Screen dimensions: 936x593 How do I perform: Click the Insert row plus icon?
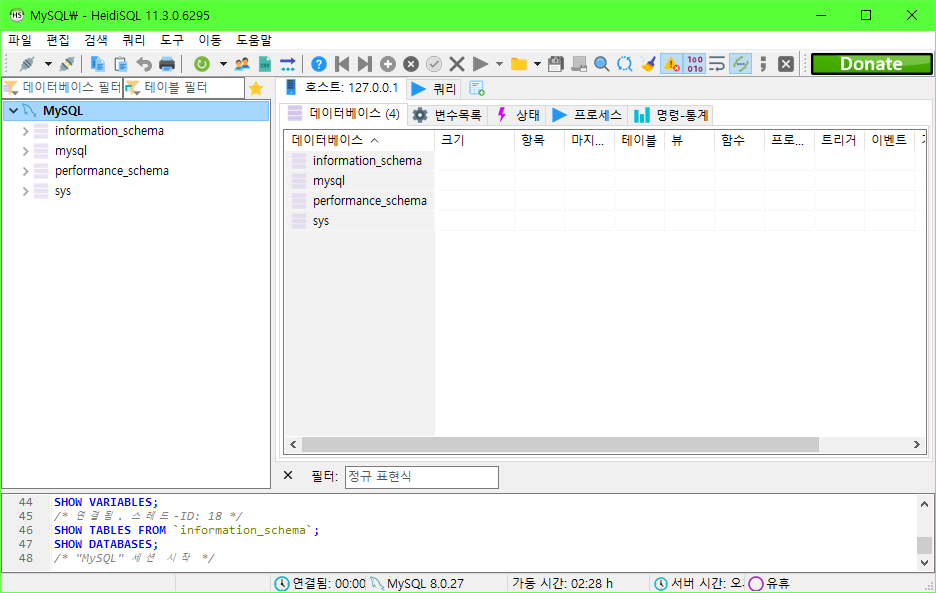[x=388, y=64]
